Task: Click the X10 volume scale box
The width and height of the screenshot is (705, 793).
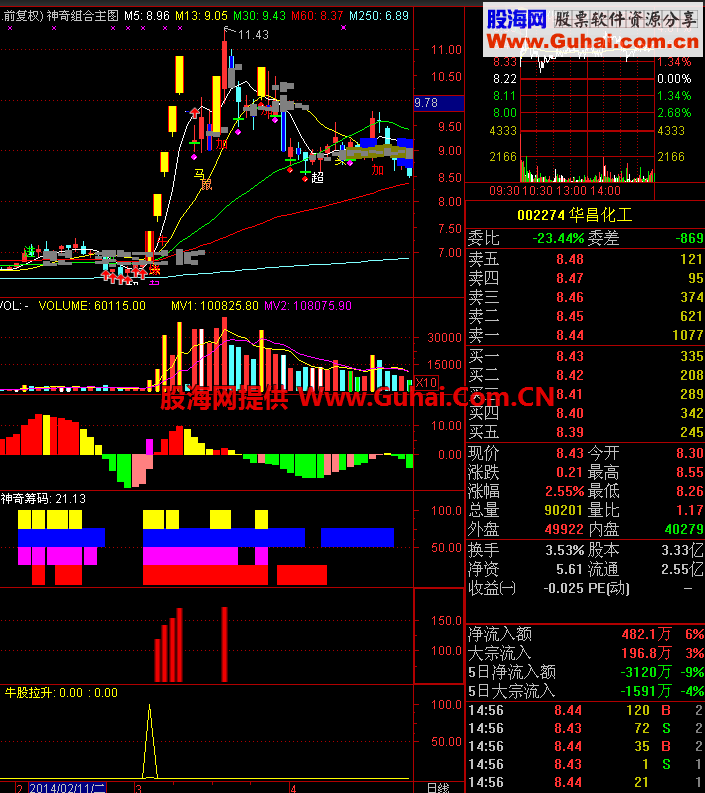Action: pyautogui.click(x=426, y=383)
